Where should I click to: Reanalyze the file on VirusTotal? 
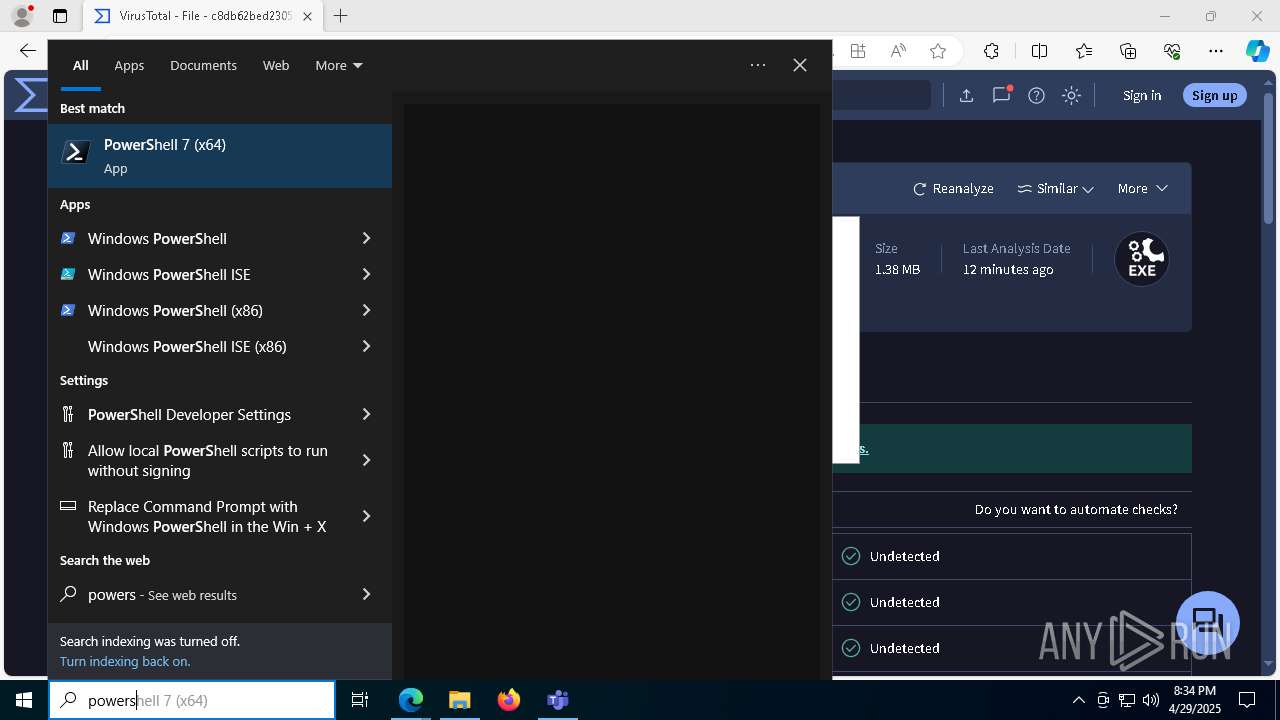point(953,188)
